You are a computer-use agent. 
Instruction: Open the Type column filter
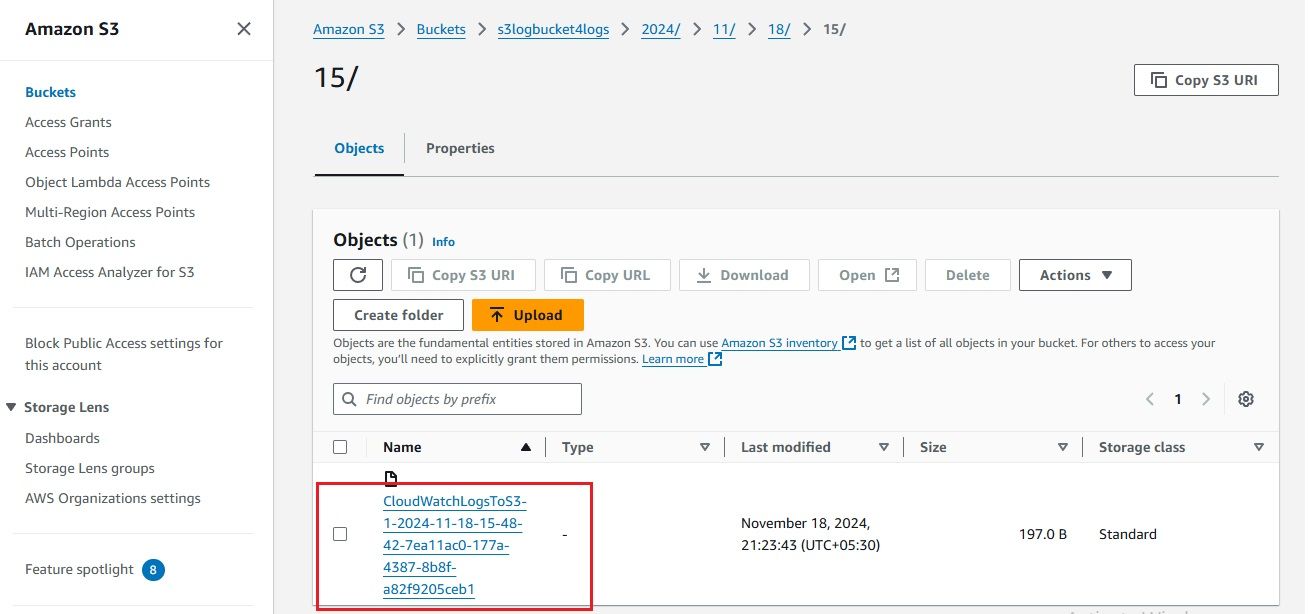705,446
